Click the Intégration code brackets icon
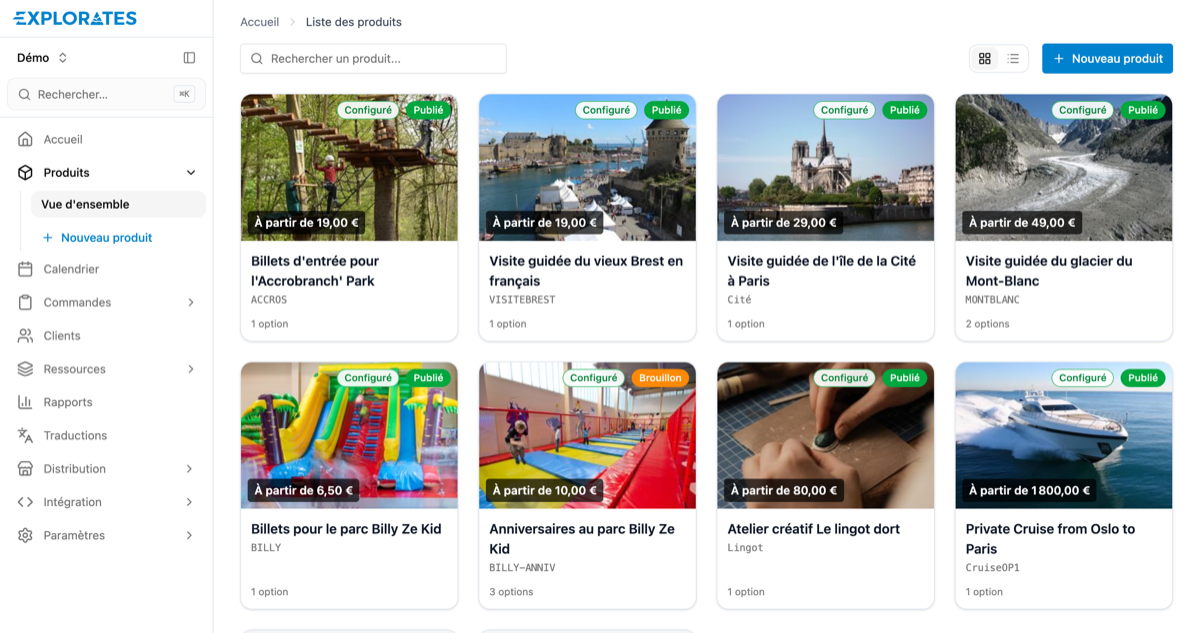 coord(25,502)
